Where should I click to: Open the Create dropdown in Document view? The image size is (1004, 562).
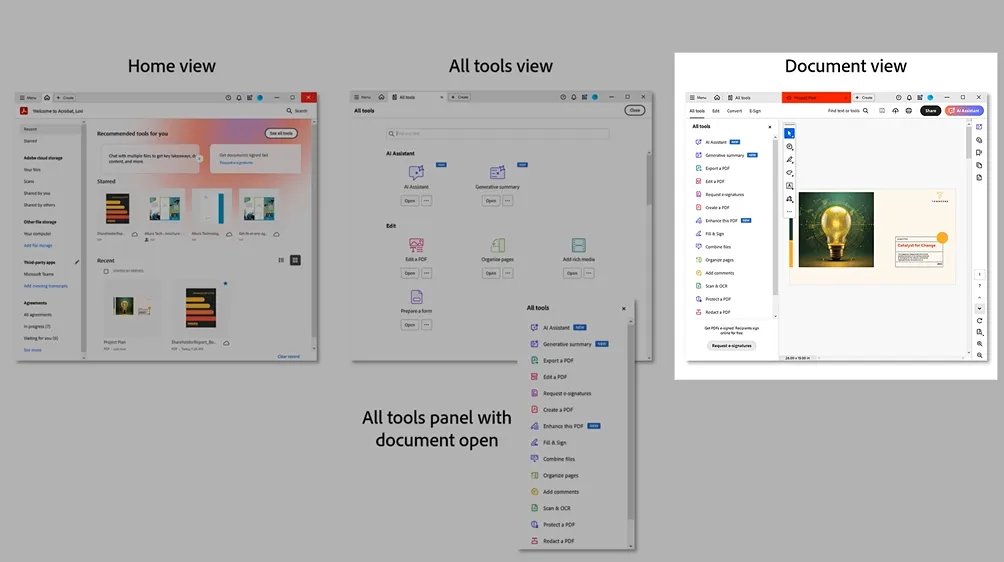[x=864, y=97]
